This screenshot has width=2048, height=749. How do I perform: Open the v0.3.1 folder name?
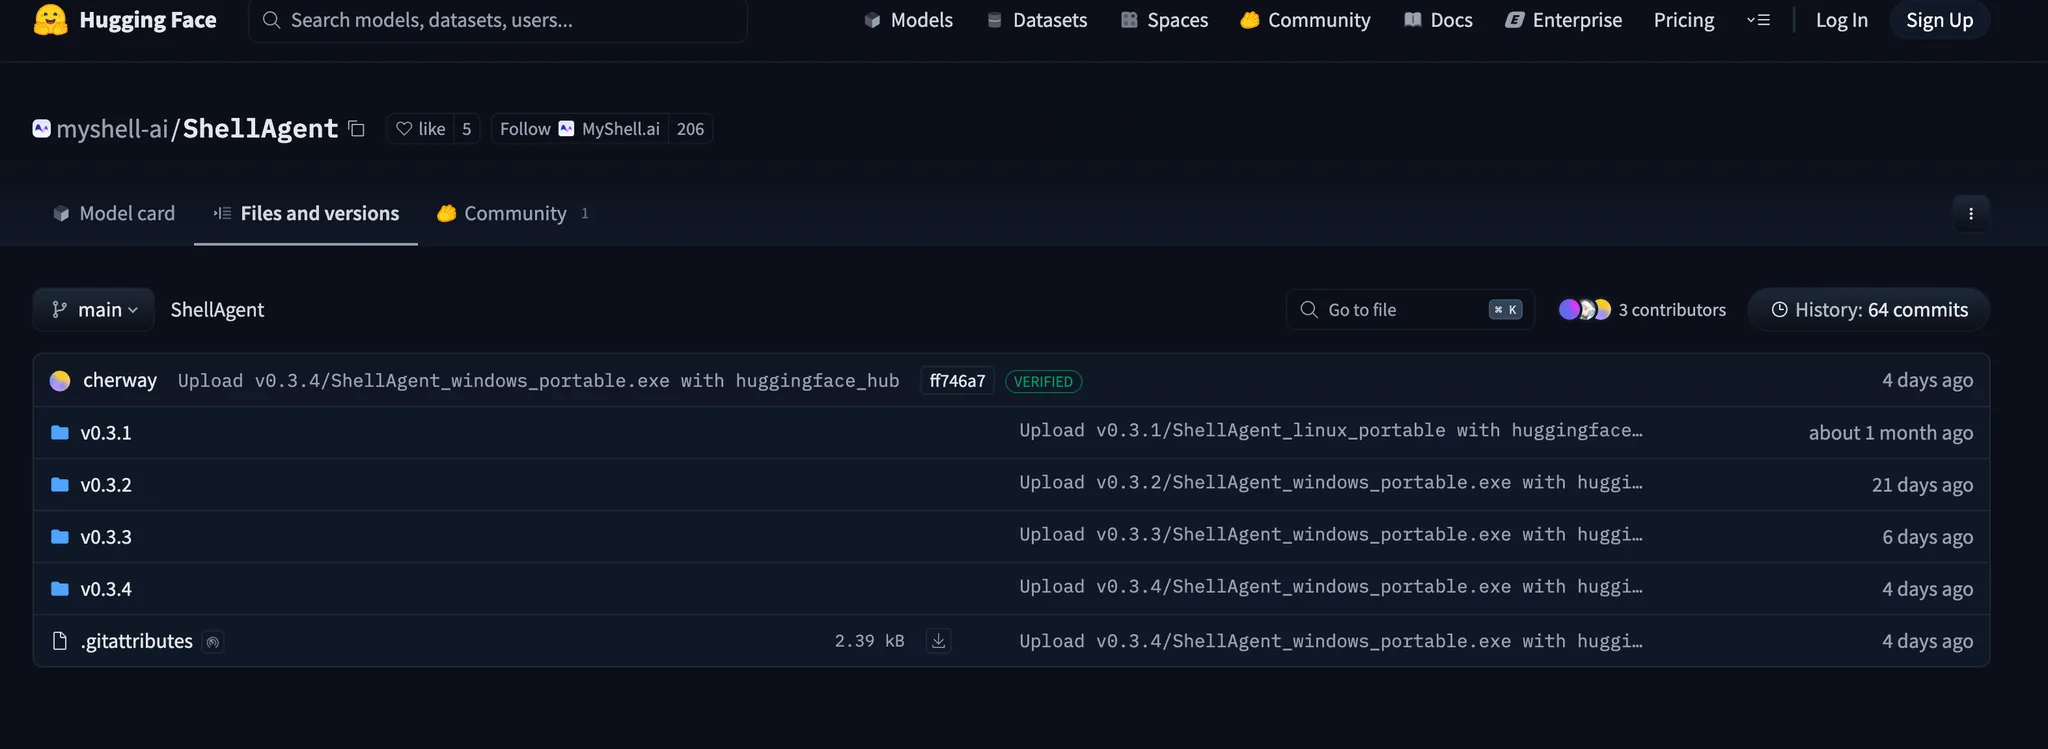(x=106, y=433)
